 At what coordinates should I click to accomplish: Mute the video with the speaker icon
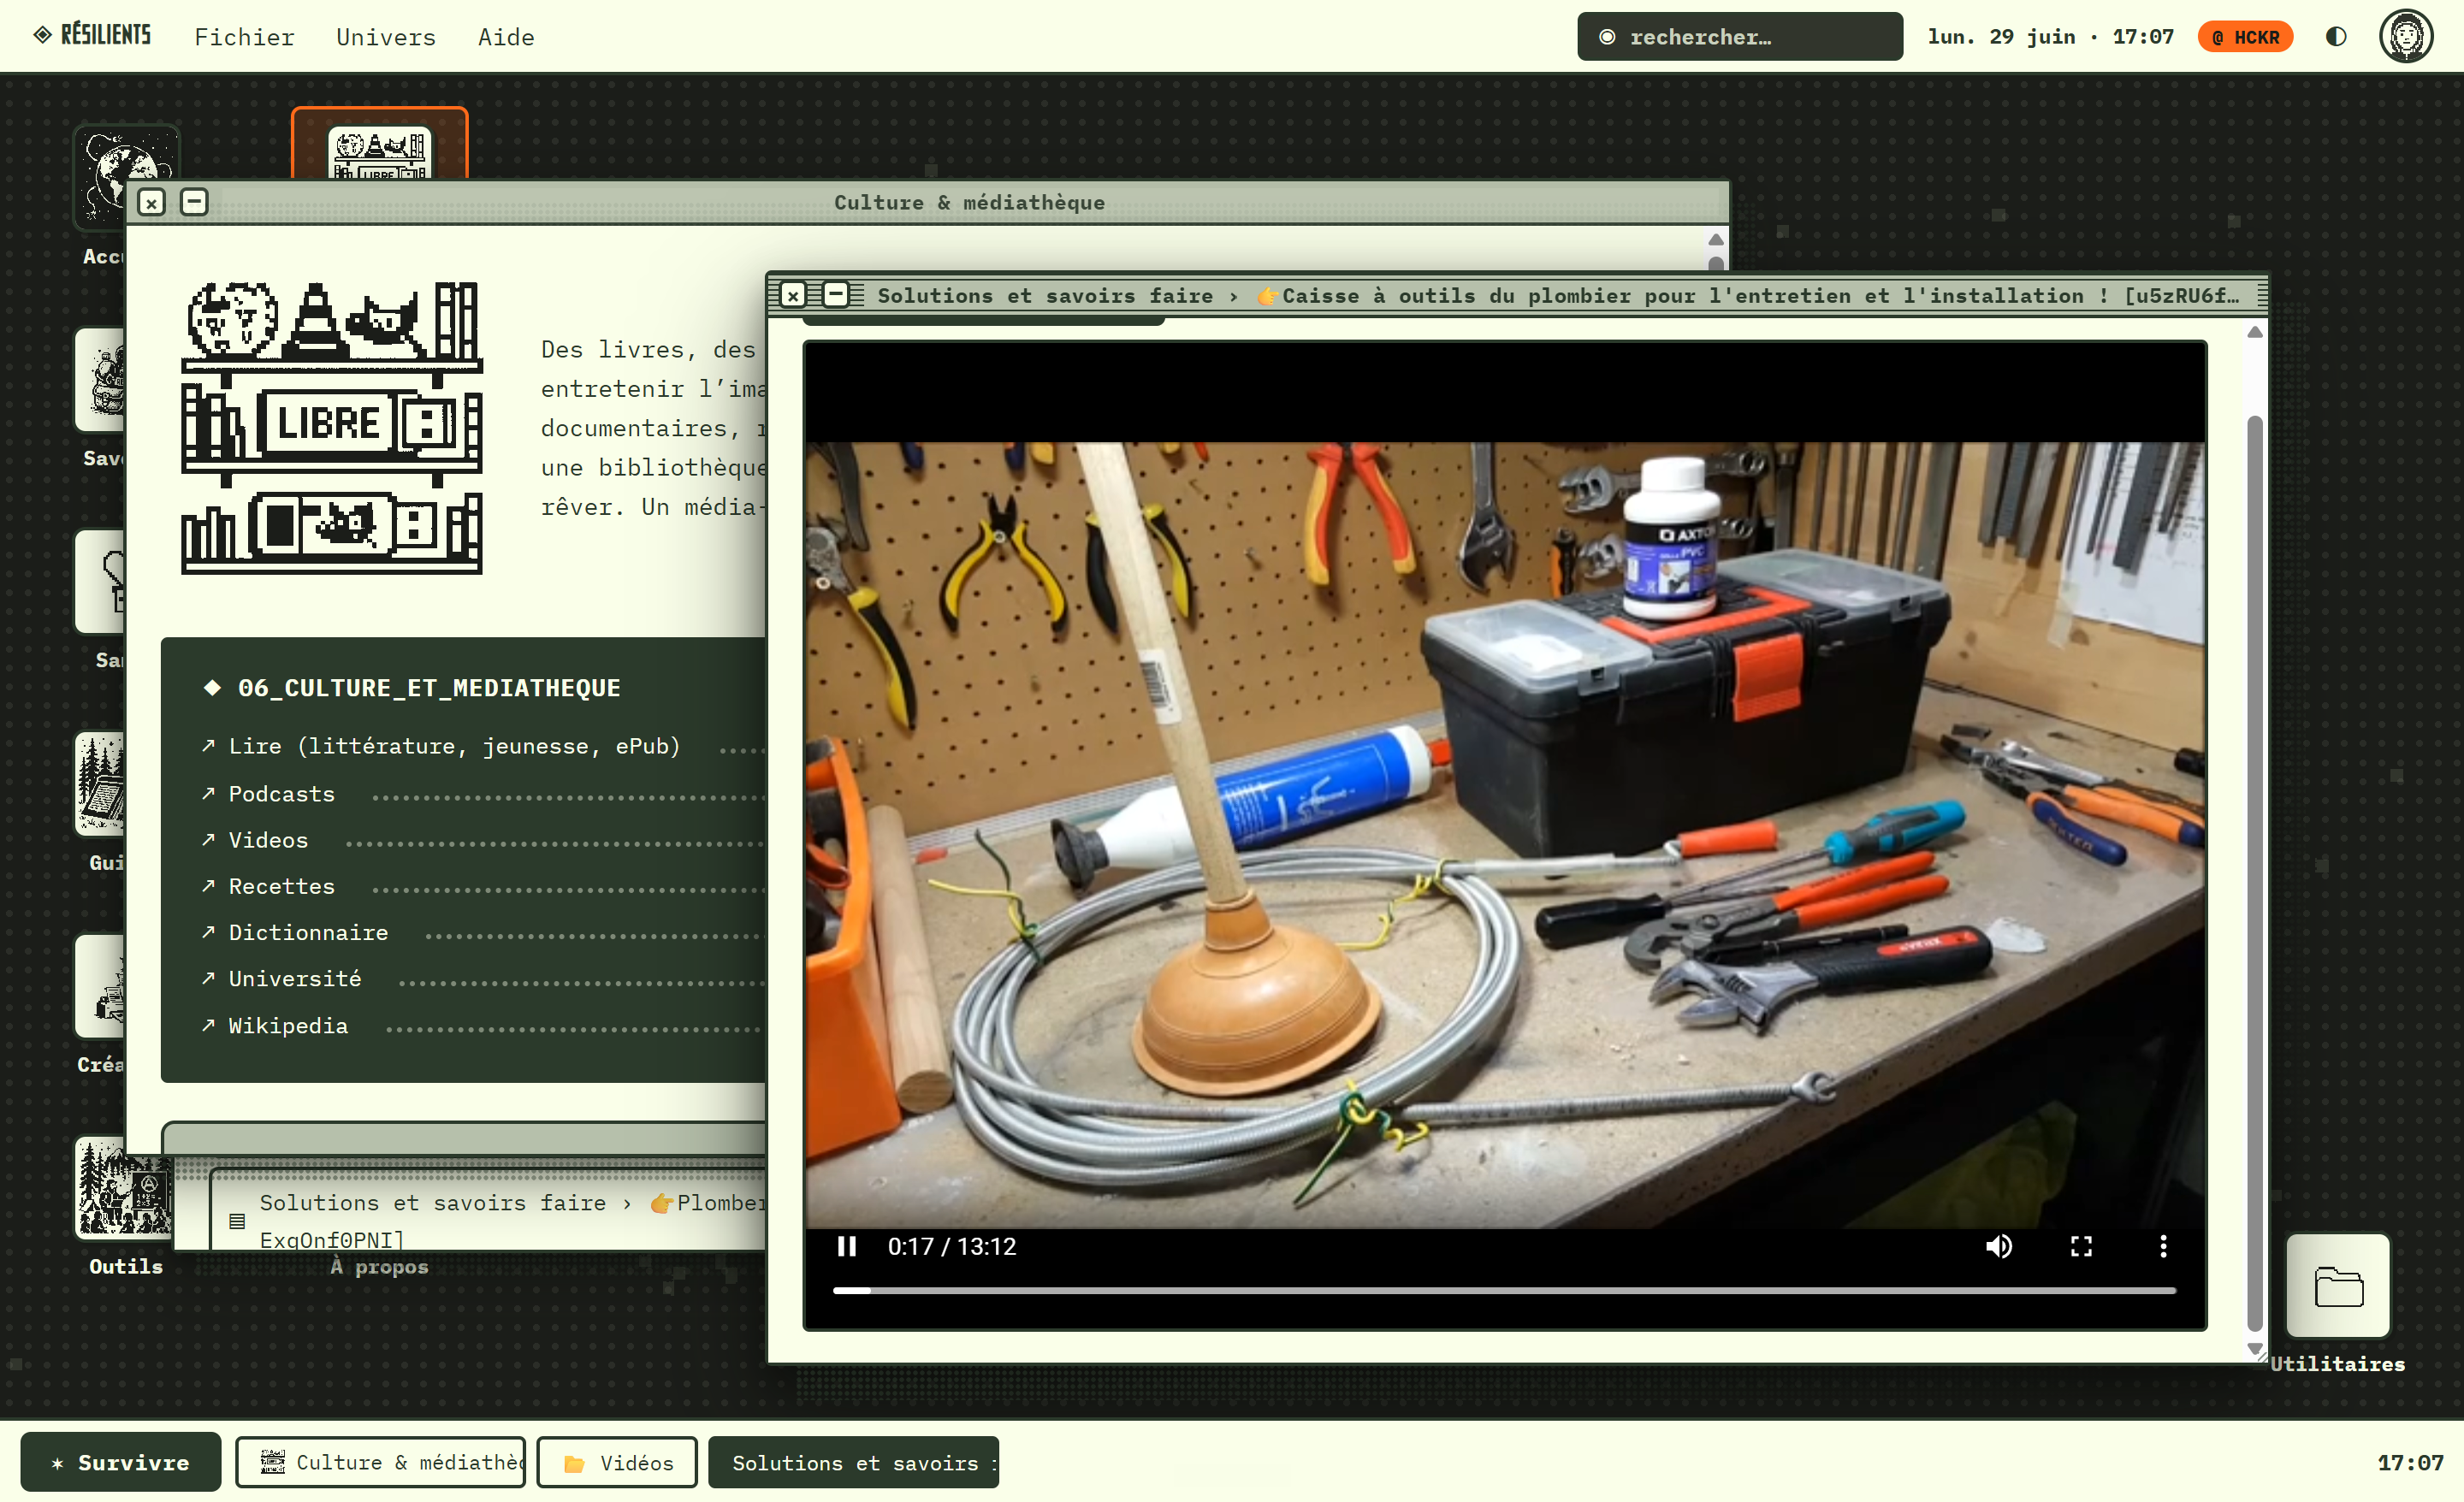click(x=1998, y=1246)
